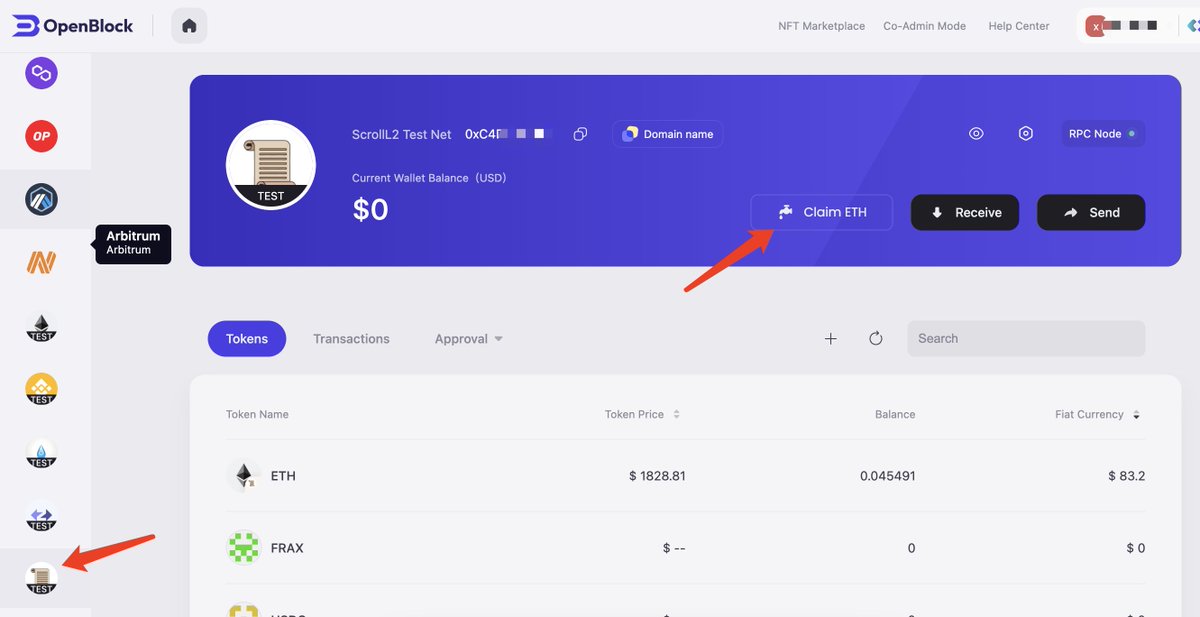The width and height of the screenshot is (1200, 617).
Task: Select the ETH token row
Action: point(686,476)
